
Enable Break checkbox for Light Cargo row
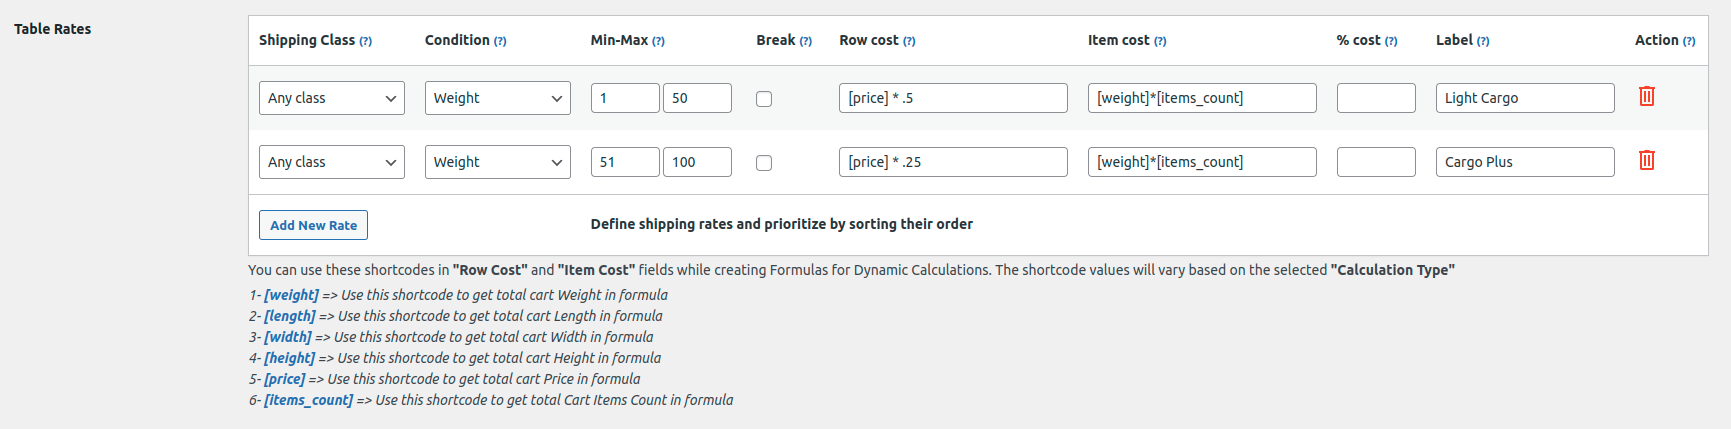[764, 99]
